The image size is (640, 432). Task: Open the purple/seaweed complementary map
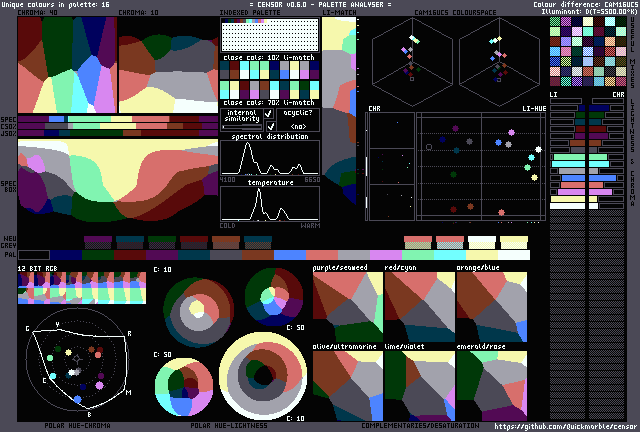point(348,307)
